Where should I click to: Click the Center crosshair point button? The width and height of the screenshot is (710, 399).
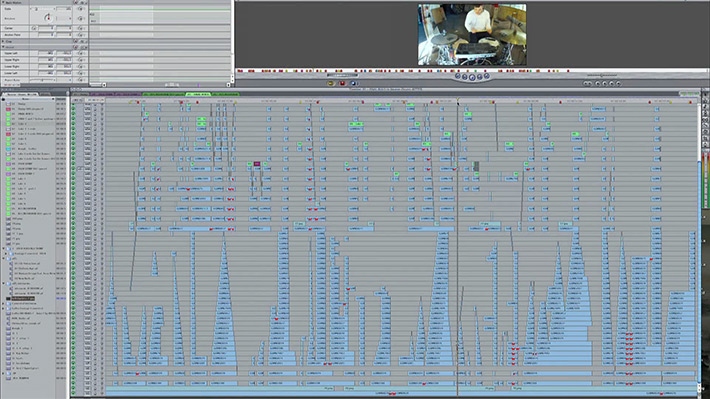tap(34, 28)
